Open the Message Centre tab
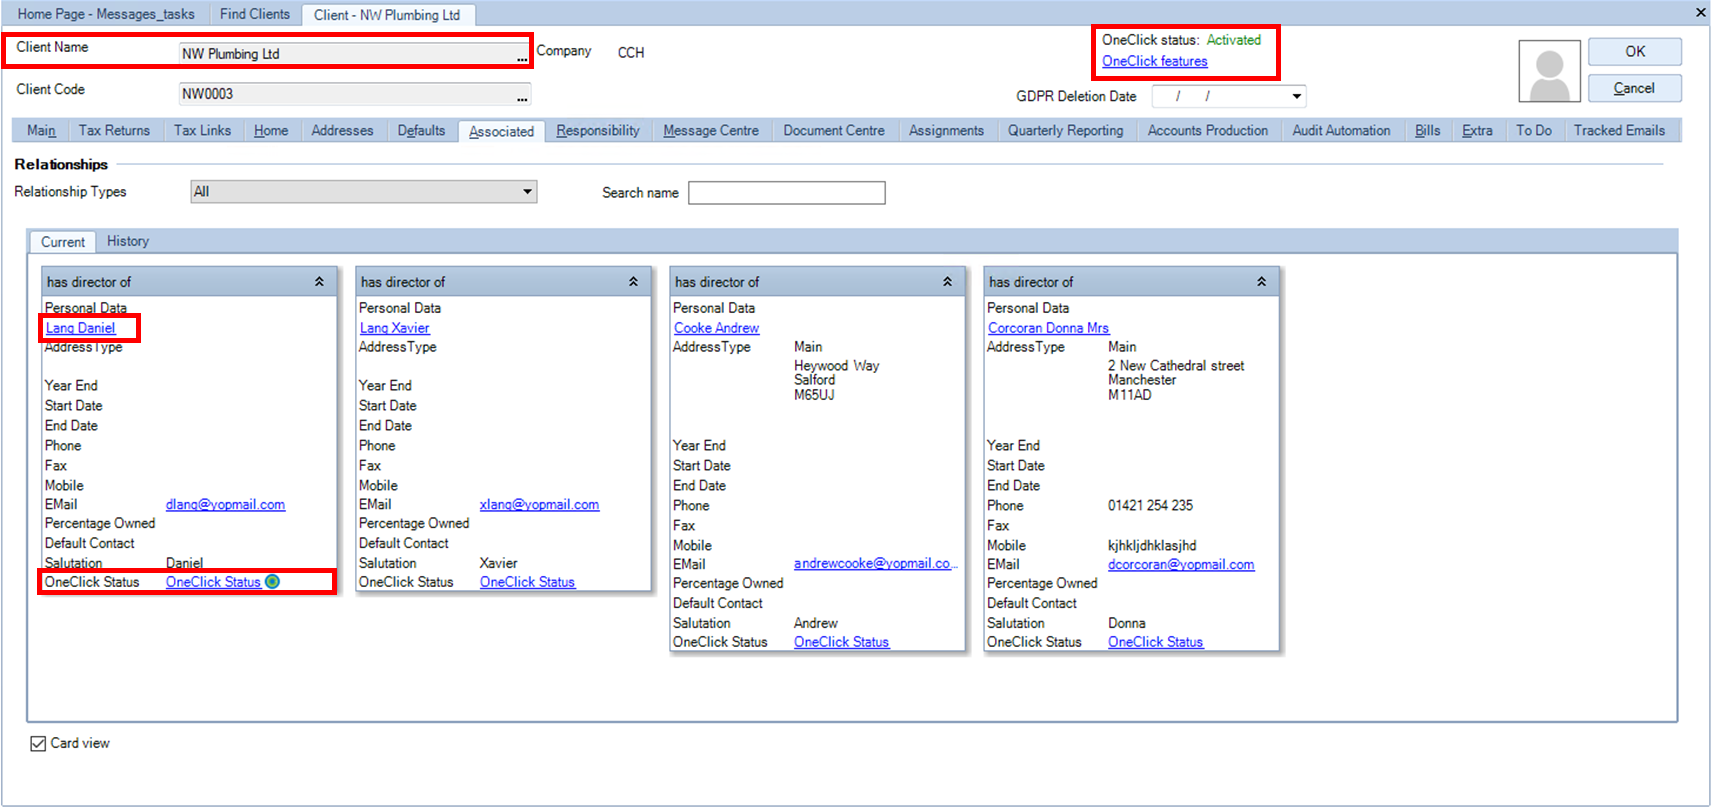This screenshot has height=809, width=1714. point(711,131)
